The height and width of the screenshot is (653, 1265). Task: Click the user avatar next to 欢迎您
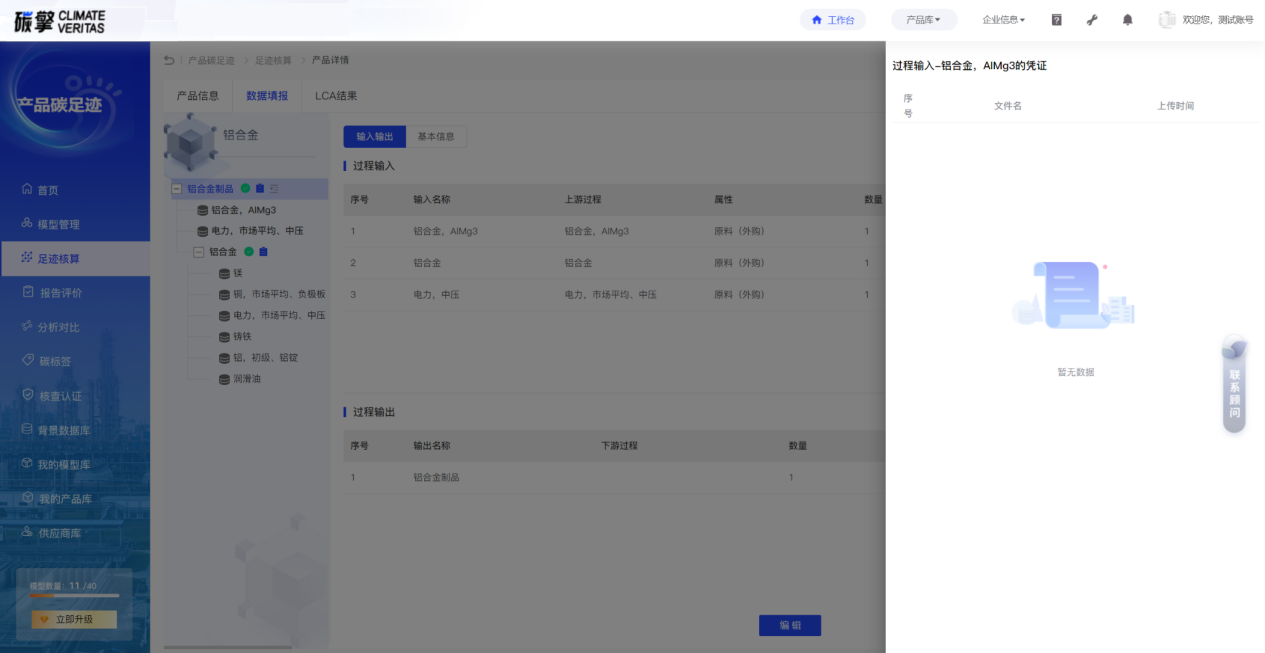tap(1166, 20)
